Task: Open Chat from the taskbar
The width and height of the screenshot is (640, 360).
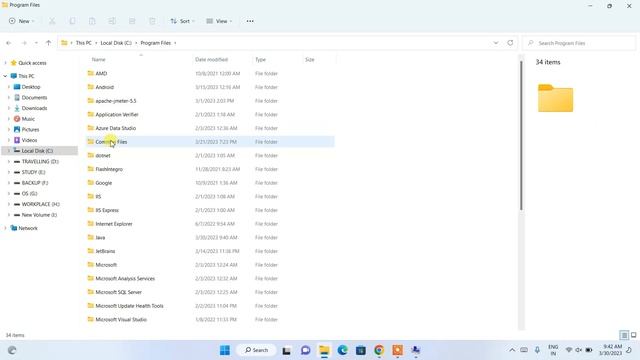Action: click(305, 350)
